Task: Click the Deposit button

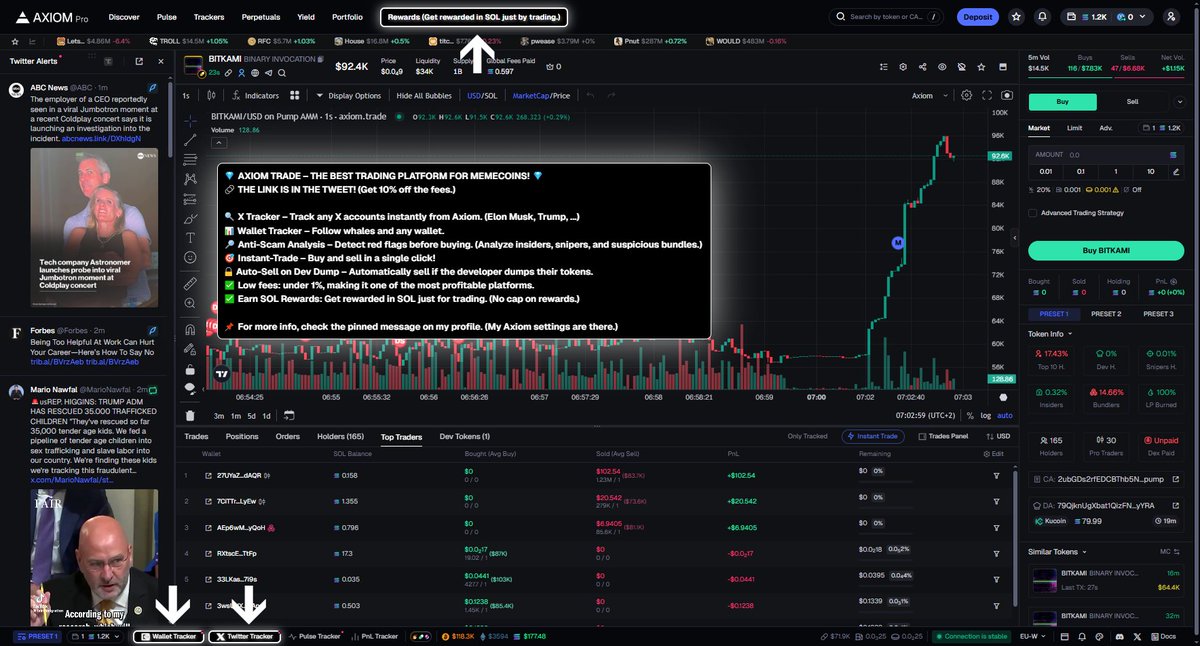Action: tap(977, 17)
